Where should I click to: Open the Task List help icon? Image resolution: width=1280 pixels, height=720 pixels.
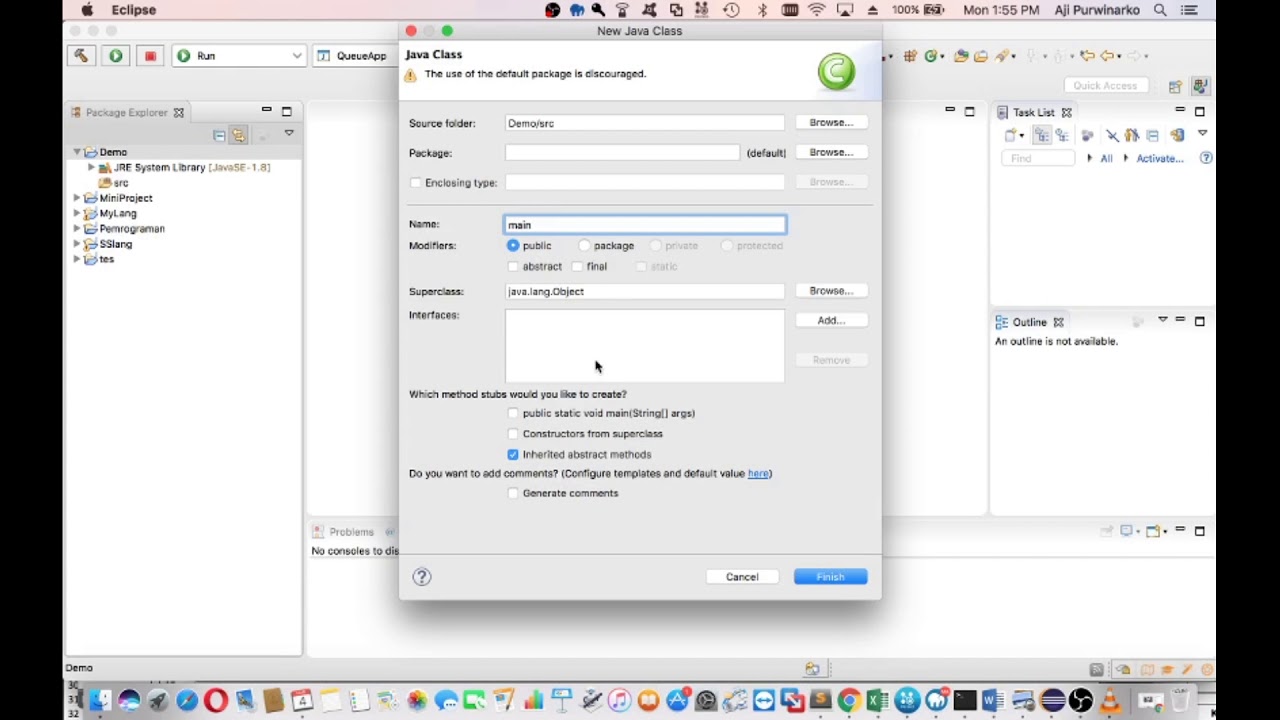[x=1206, y=158]
